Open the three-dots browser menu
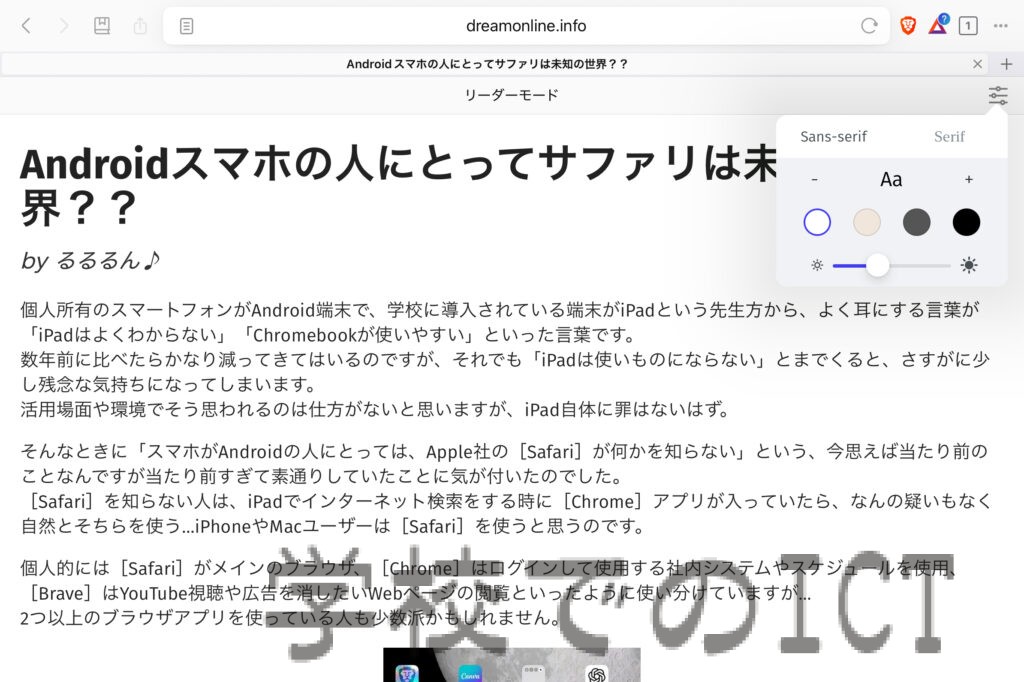 click(x=1000, y=26)
